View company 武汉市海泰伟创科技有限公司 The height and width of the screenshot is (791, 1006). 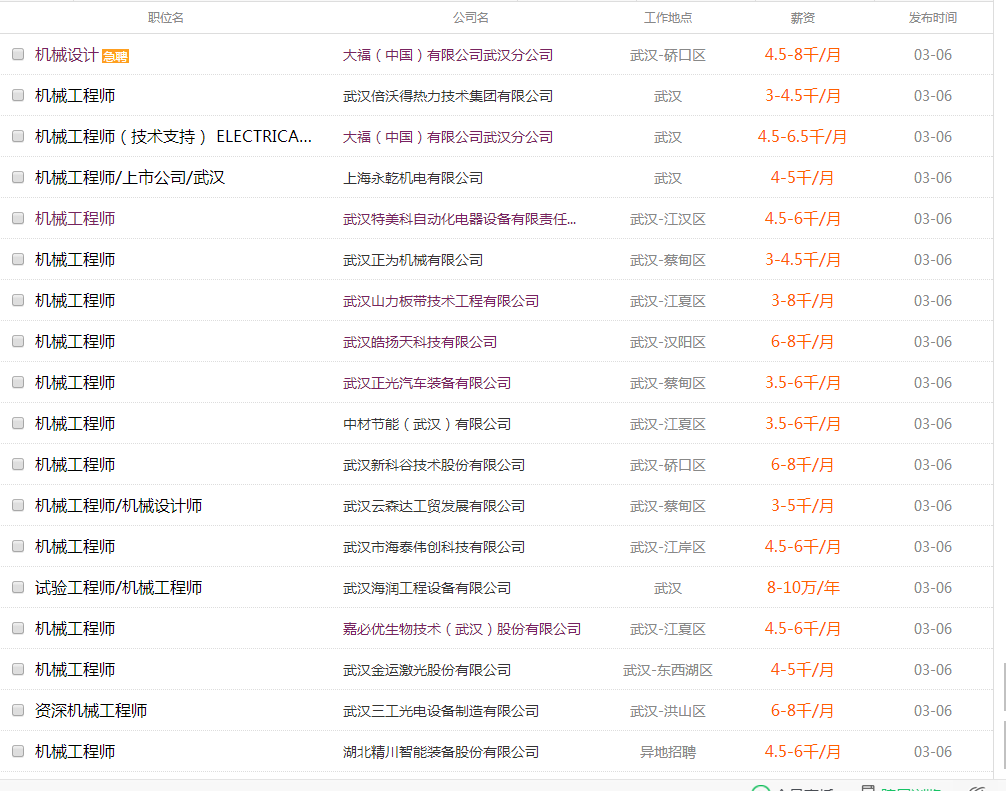pos(434,547)
